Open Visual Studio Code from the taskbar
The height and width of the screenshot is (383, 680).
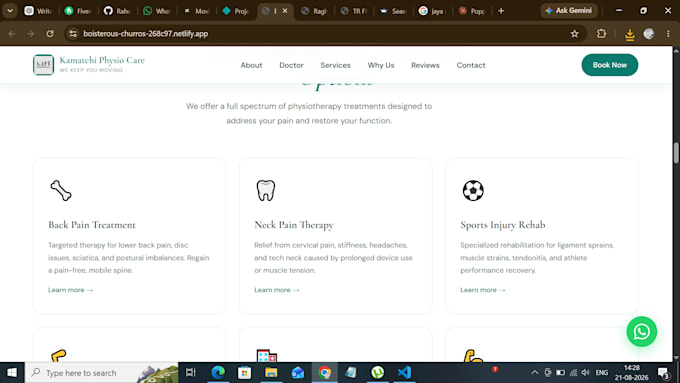(x=404, y=372)
